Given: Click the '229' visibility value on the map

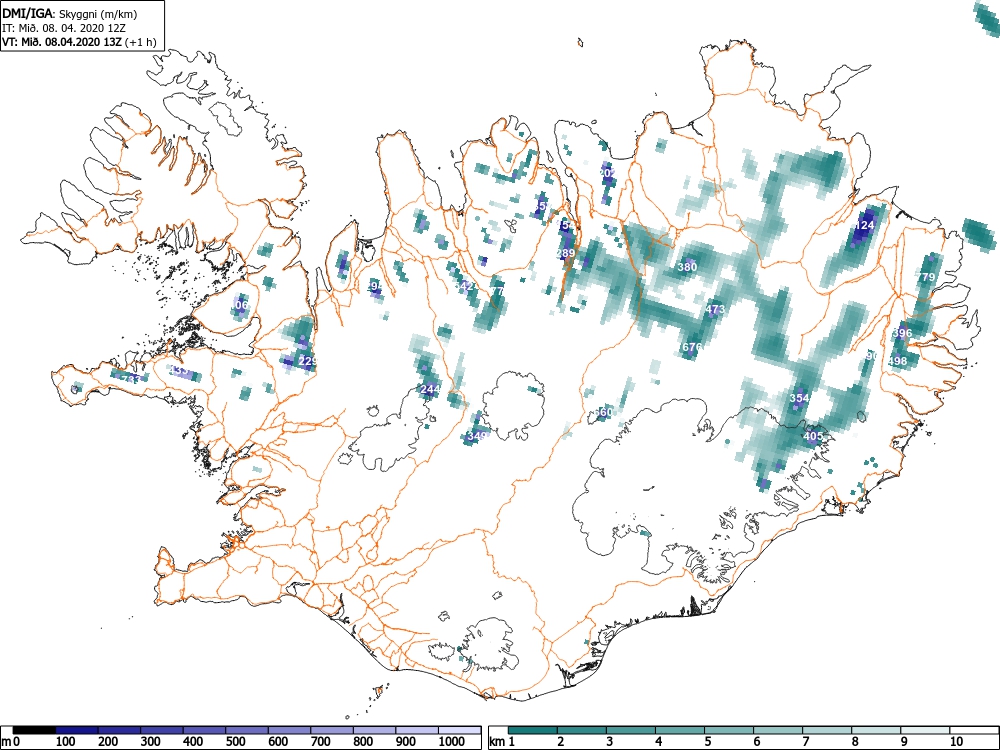Looking at the screenshot, I should 307,362.
